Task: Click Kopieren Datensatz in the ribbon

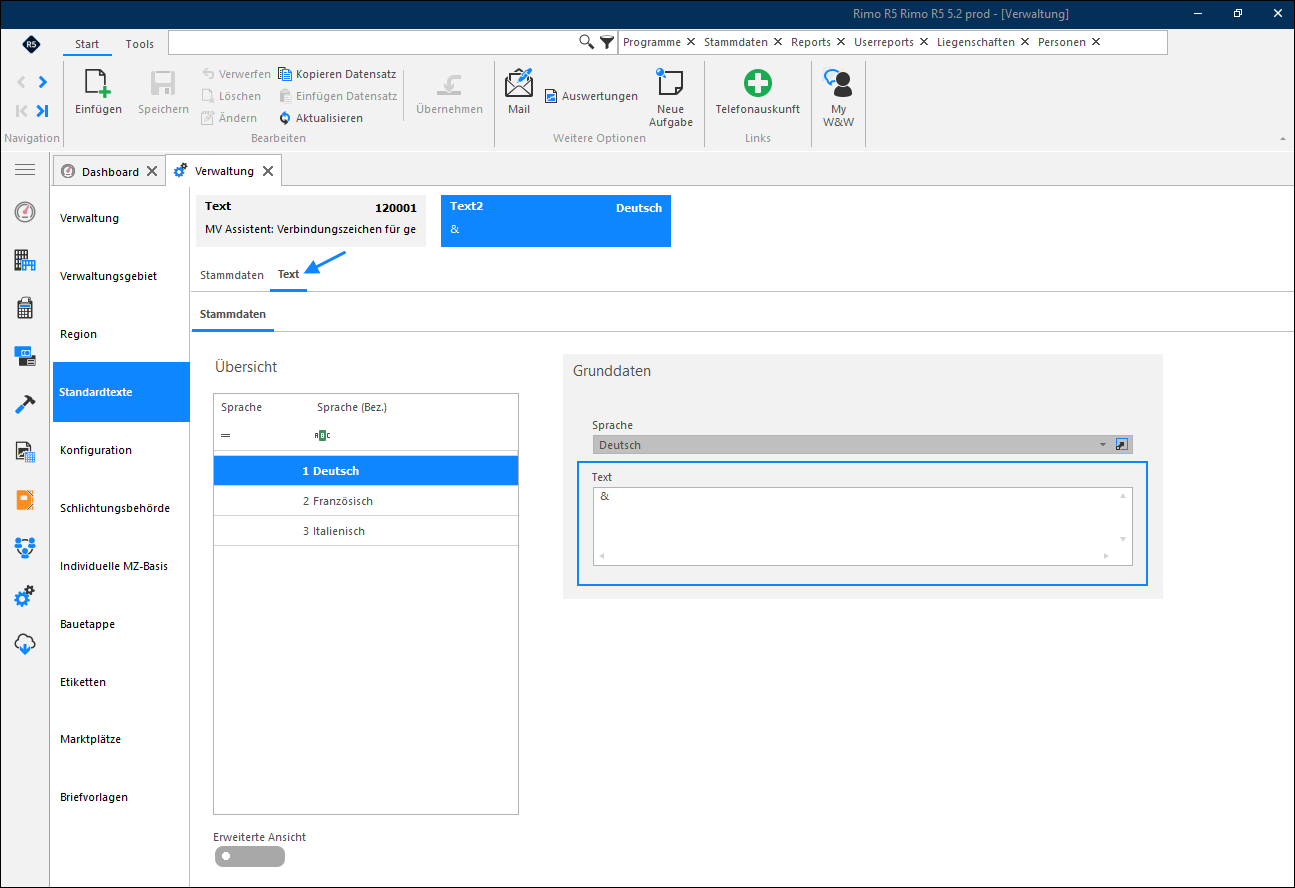Action: point(337,74)
